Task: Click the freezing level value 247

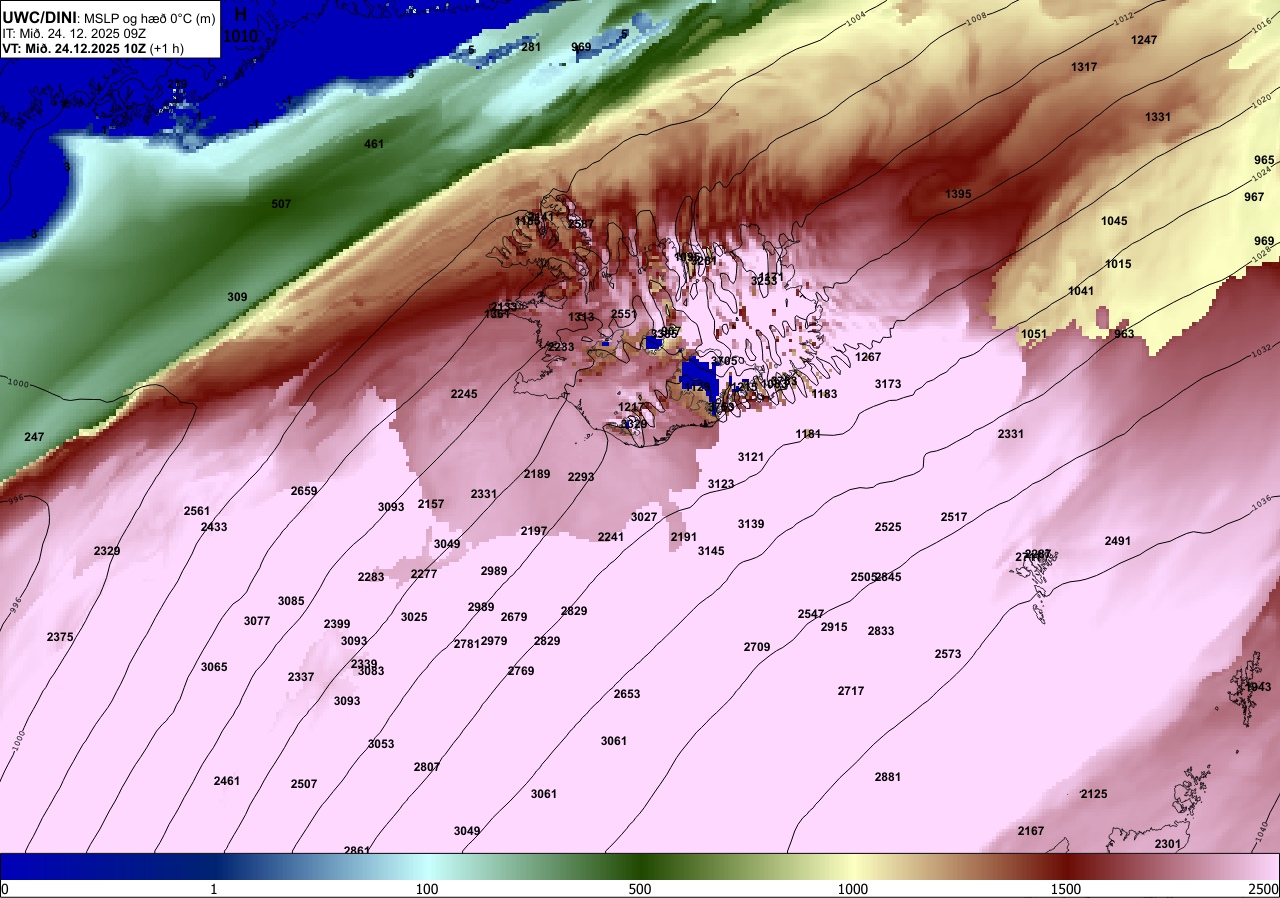Action: [34, 437]
